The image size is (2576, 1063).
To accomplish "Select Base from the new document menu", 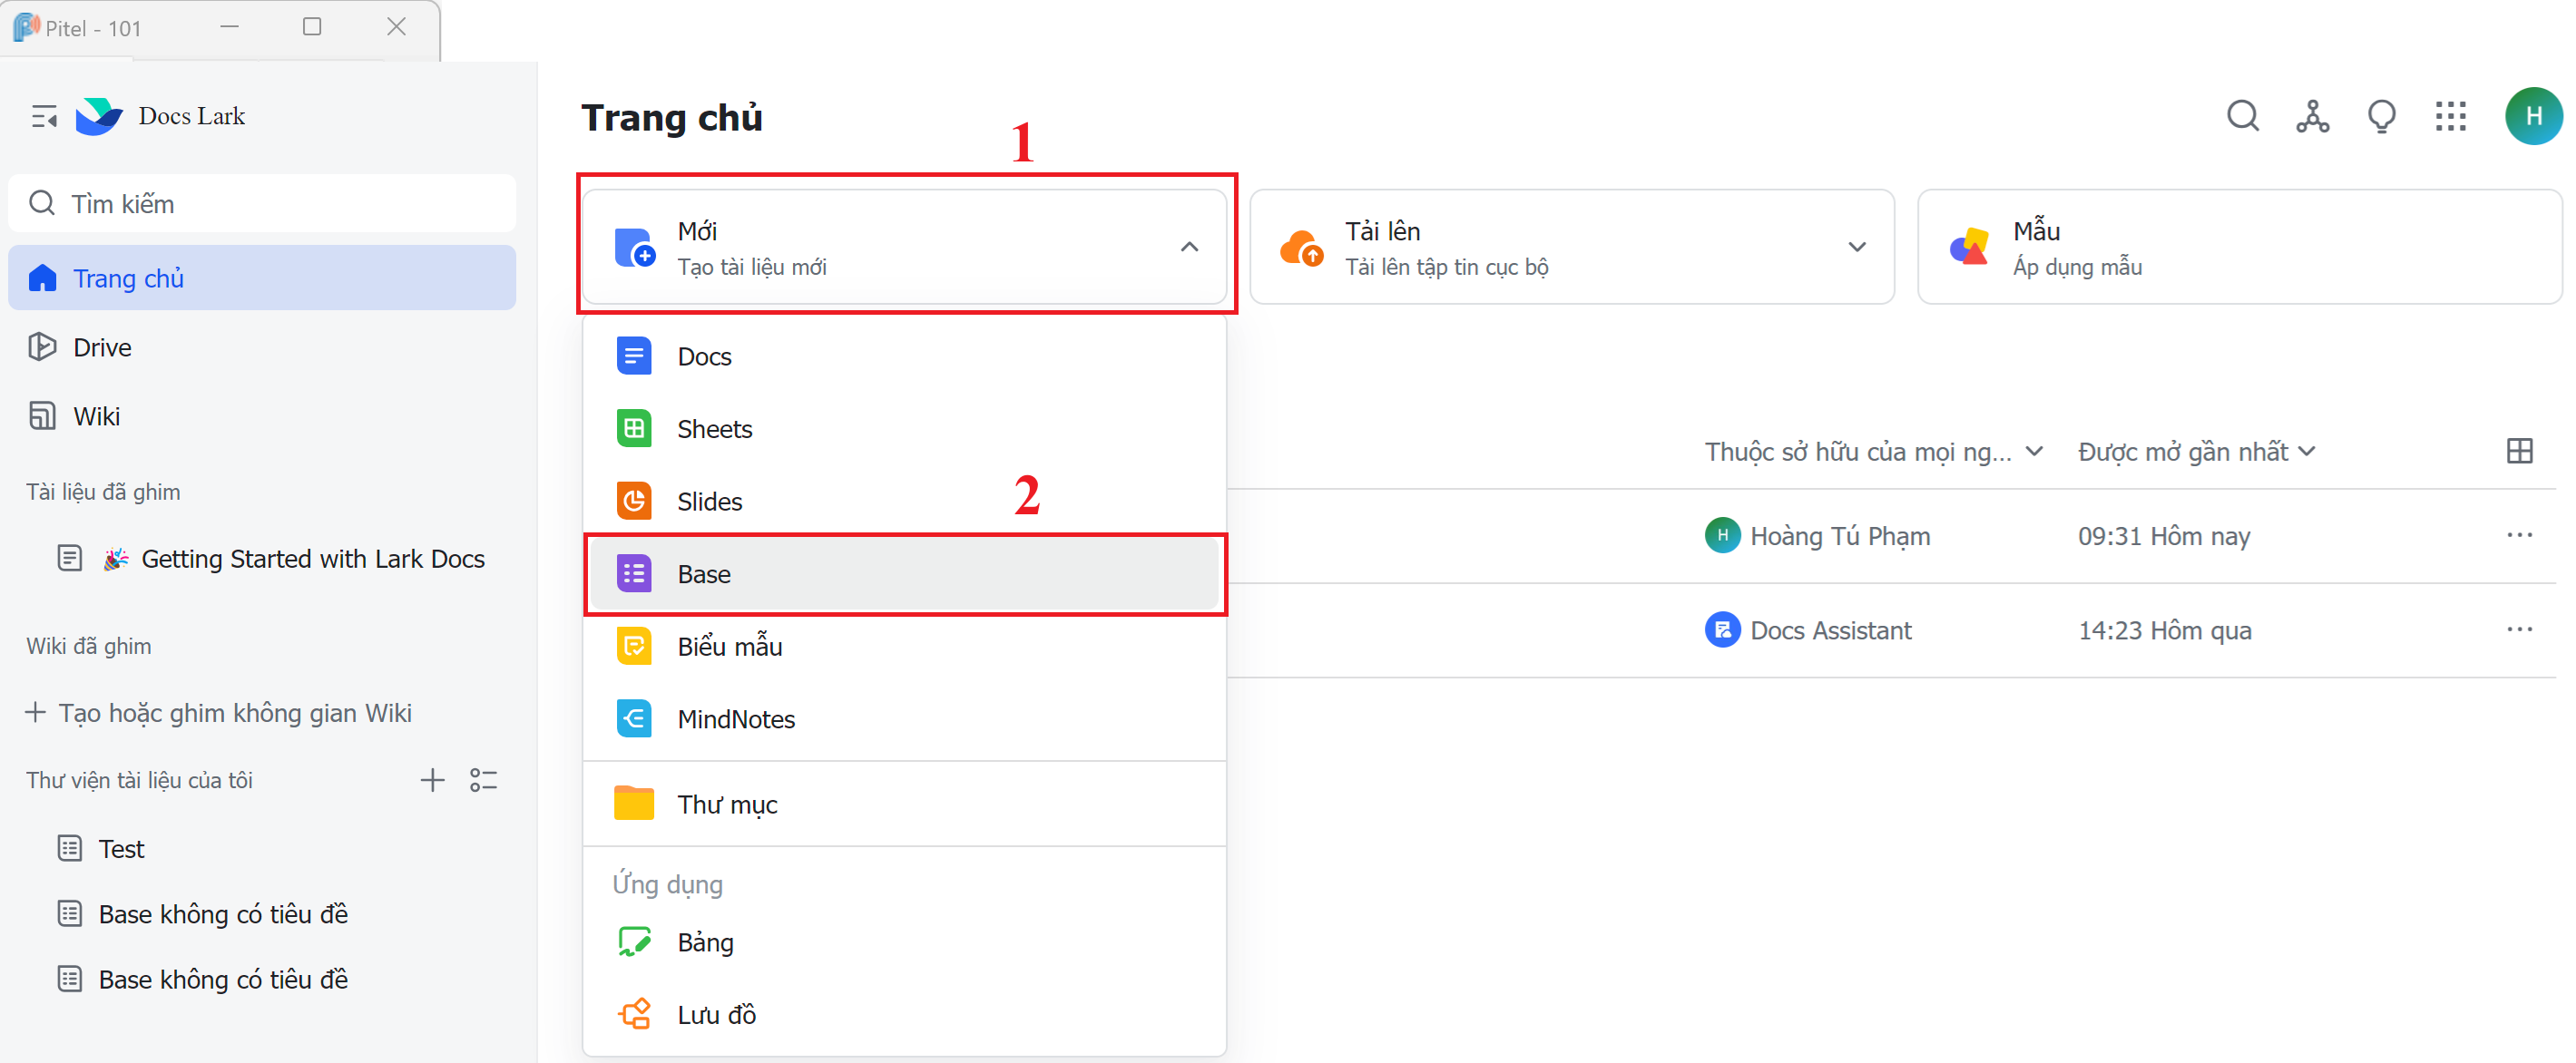I will (x=704, y=574).
